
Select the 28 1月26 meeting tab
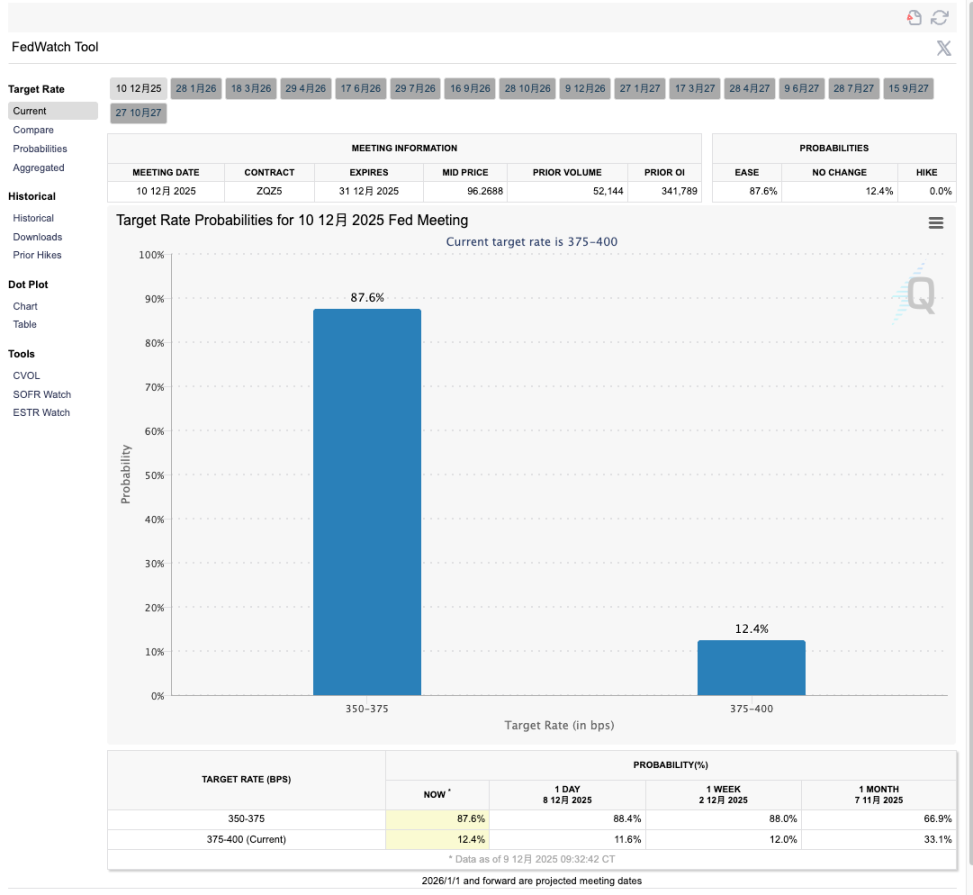click(x=196, y=89)
